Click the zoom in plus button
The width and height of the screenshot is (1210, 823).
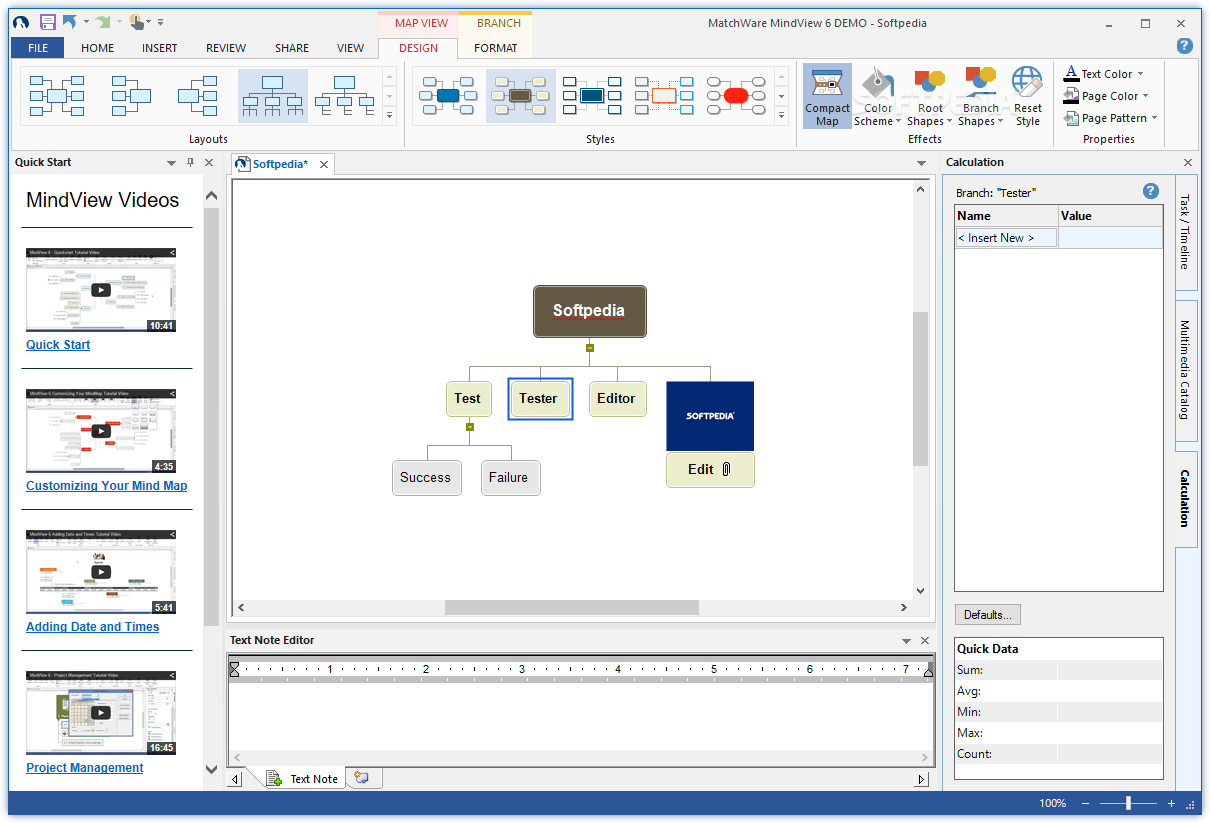(1171, 803)
